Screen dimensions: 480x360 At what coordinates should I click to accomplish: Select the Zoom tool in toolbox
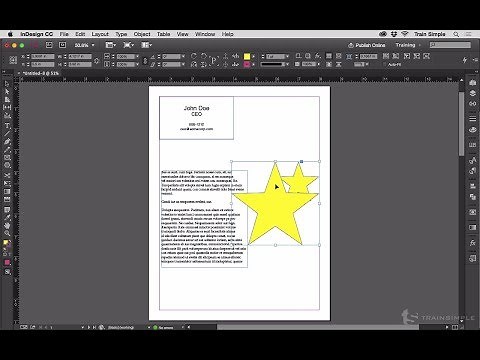click(x=7, y=233)
